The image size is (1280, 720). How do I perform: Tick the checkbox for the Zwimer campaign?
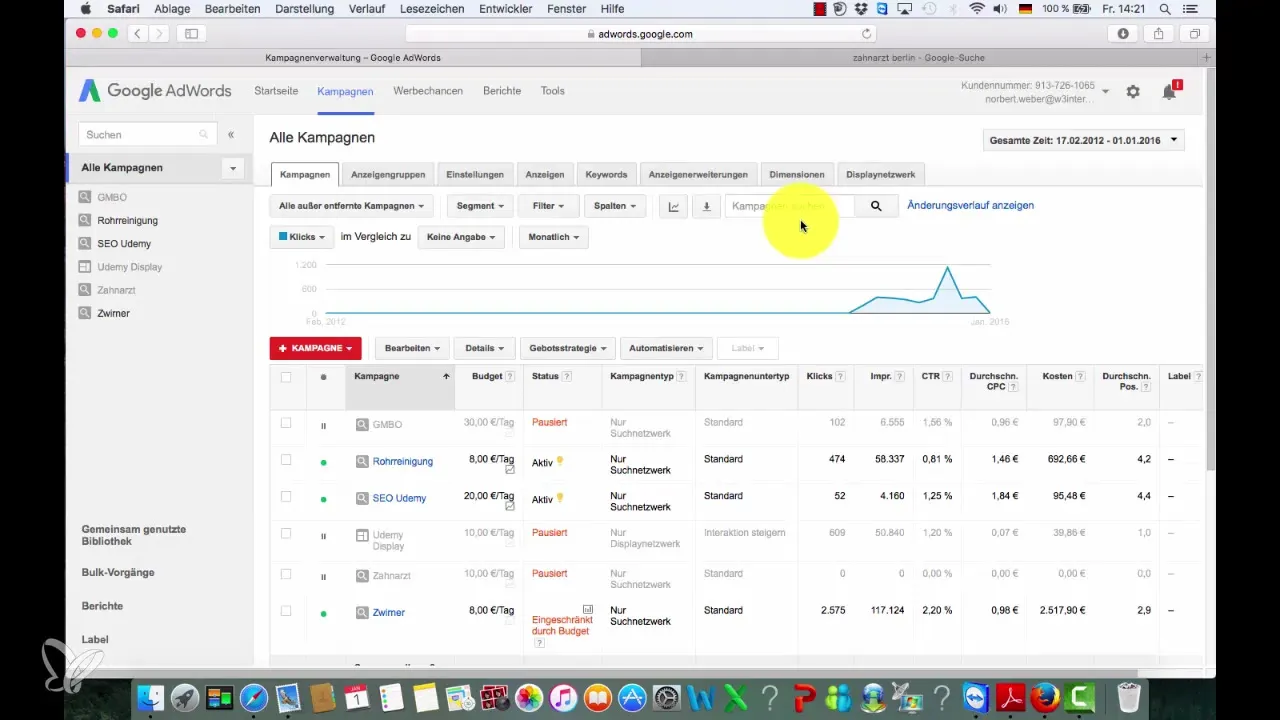(x=286, y=611)
